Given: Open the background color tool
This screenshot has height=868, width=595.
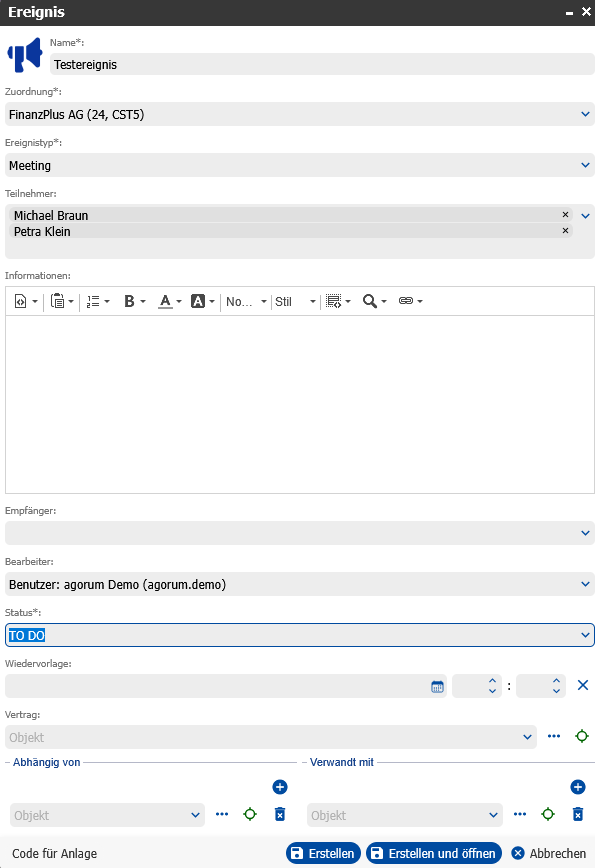Looking at the screenshot, I should pos(198,301).
